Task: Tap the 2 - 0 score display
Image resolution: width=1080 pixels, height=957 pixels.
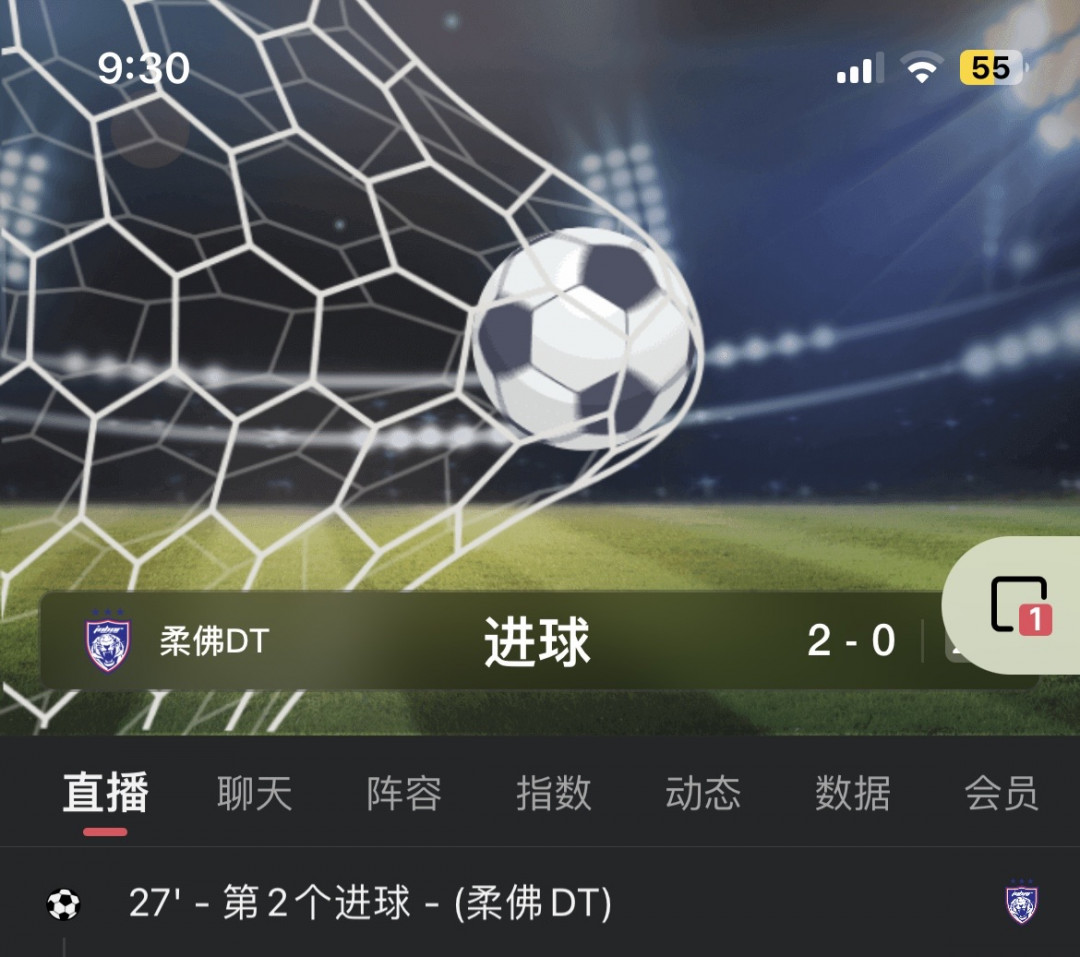Action: 851,640
